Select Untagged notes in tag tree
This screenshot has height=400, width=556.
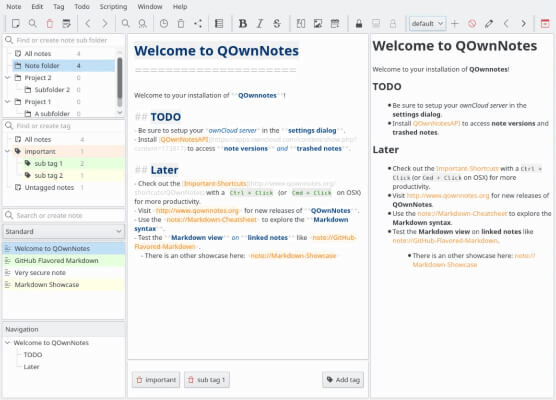[49, 188]
